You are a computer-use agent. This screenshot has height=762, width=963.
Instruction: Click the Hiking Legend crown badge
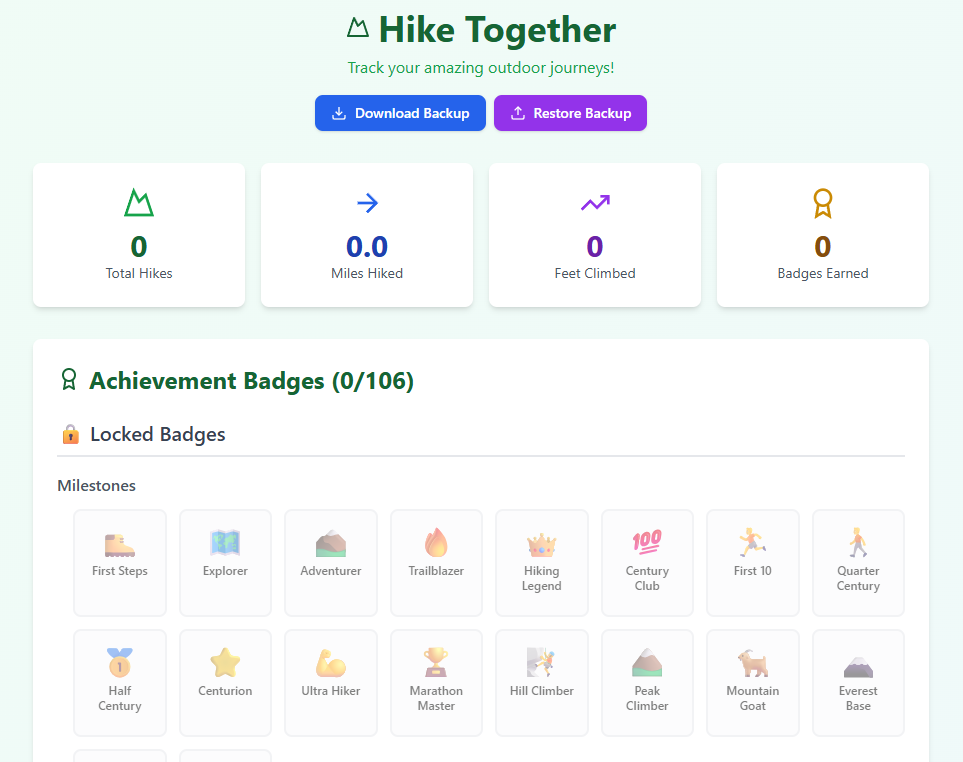541,562
